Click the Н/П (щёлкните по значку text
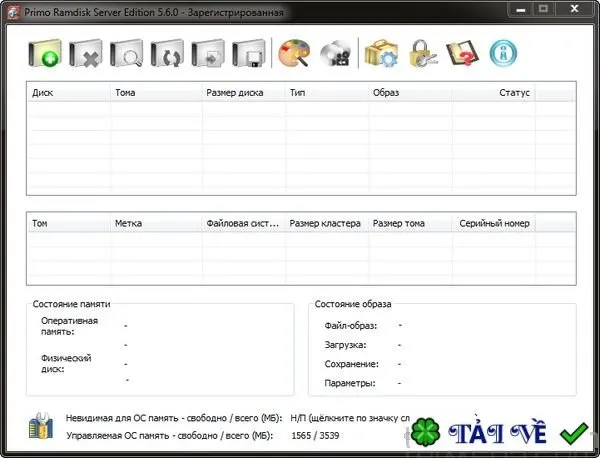Image resolution: width=600 pixels, height=458 pixels. 350,418
